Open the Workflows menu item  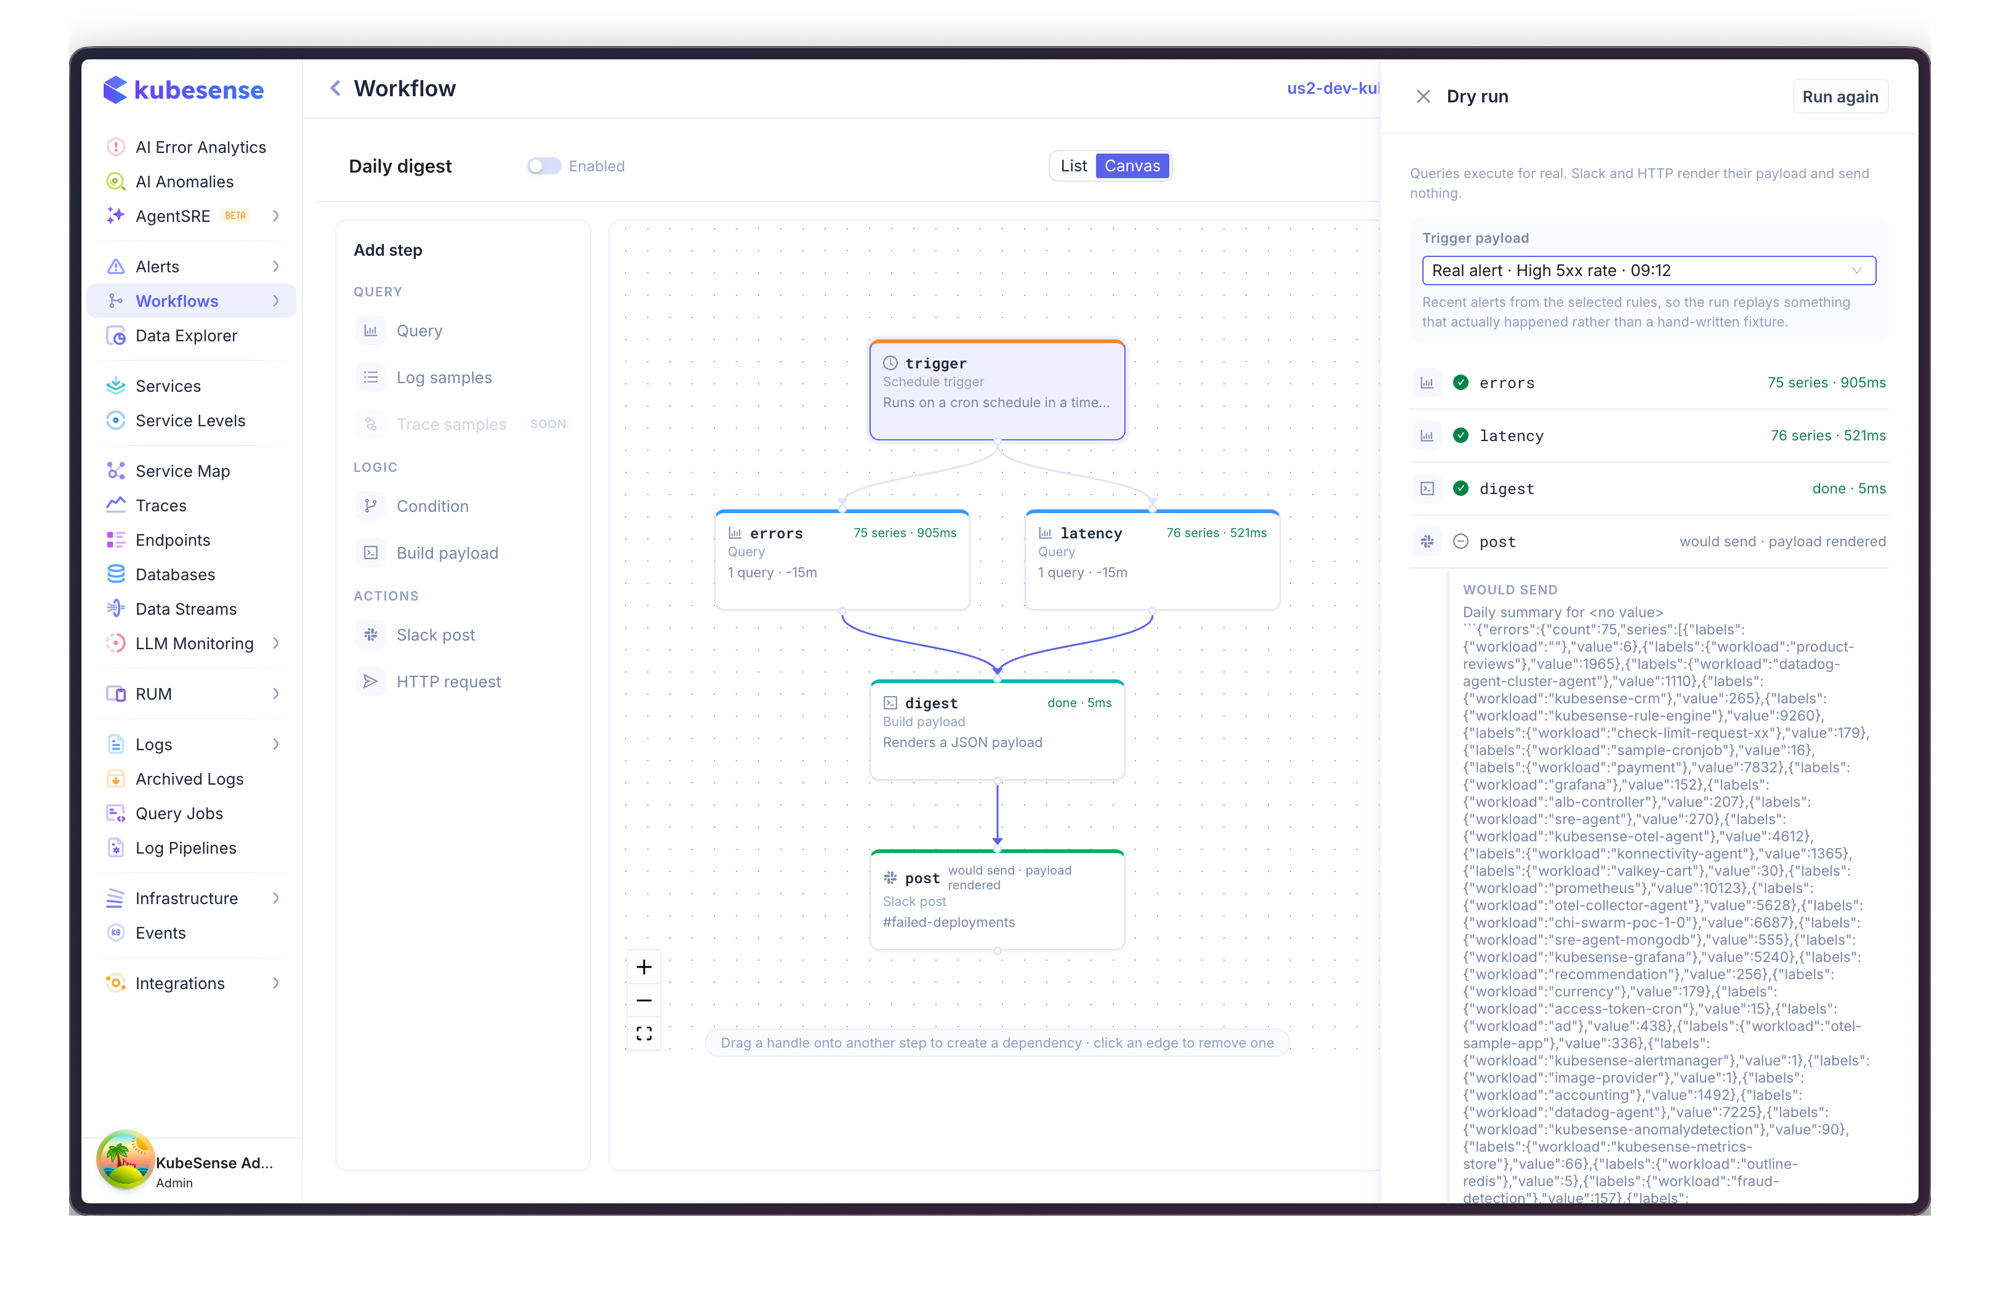click(x=191, y=301)
